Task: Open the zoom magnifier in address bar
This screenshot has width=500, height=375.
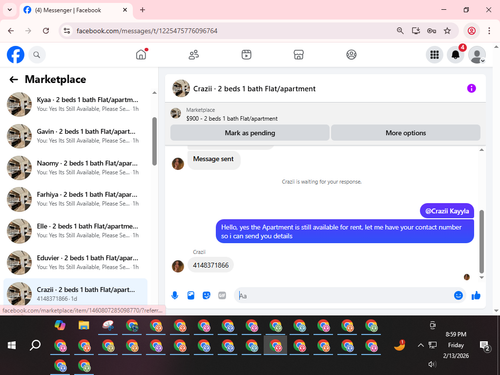Action: [x=400, y=31]
